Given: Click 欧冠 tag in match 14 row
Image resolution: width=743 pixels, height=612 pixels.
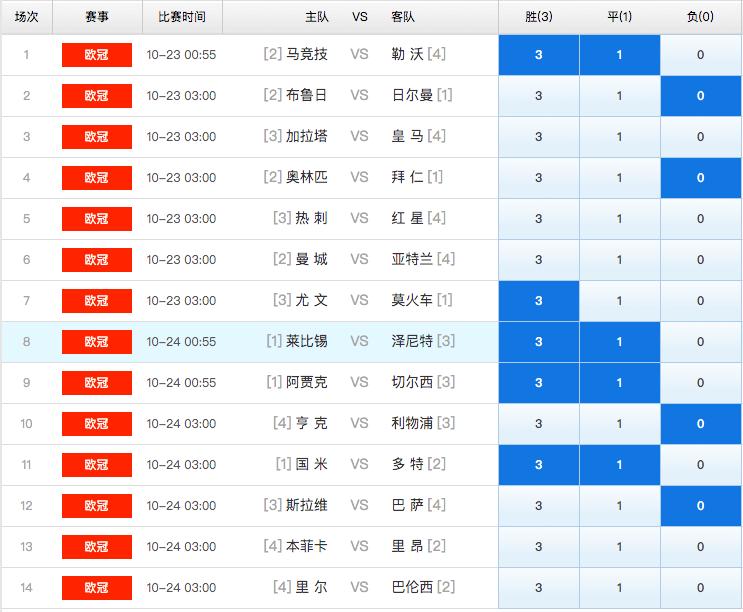Looking at the screenshot, I should 97,587.
